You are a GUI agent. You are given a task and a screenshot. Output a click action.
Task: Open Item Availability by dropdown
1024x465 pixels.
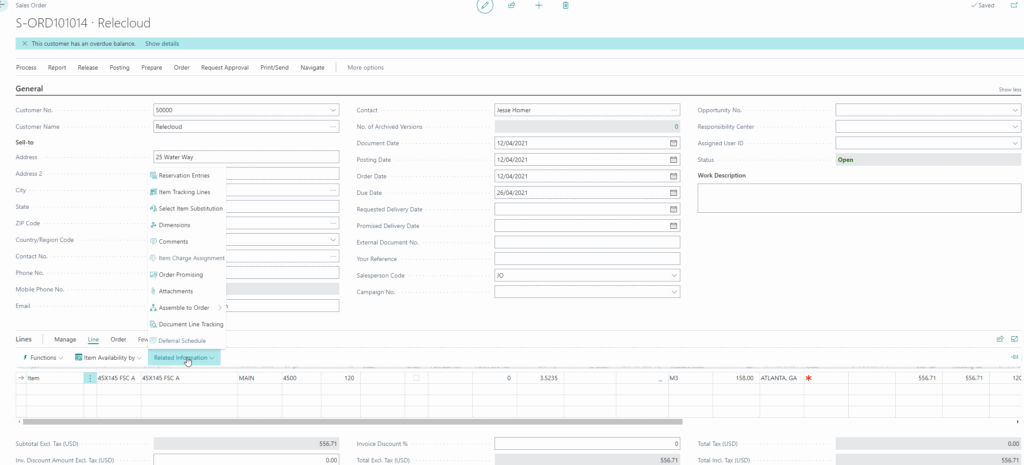click(109, 357)
